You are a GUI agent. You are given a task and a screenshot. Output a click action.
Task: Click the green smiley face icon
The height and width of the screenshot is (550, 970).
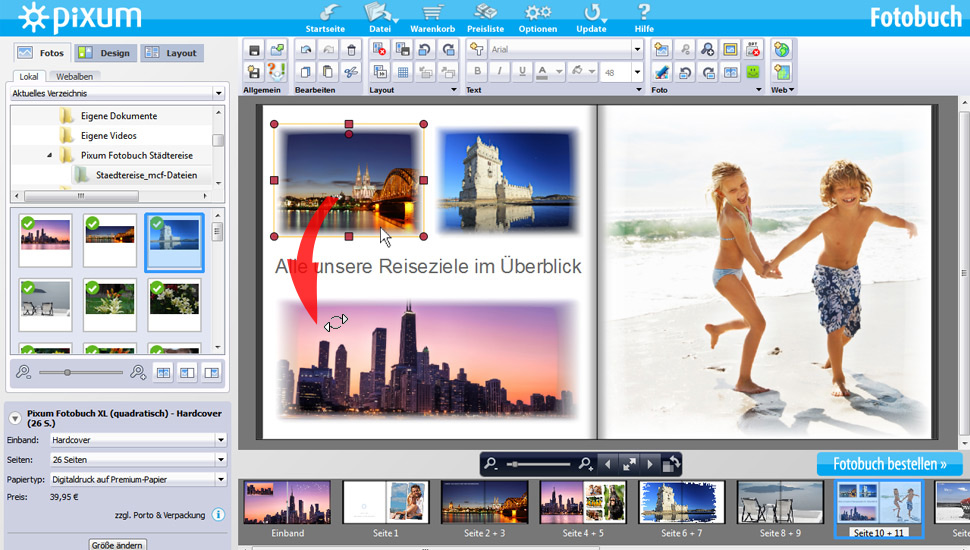[753, 72]
